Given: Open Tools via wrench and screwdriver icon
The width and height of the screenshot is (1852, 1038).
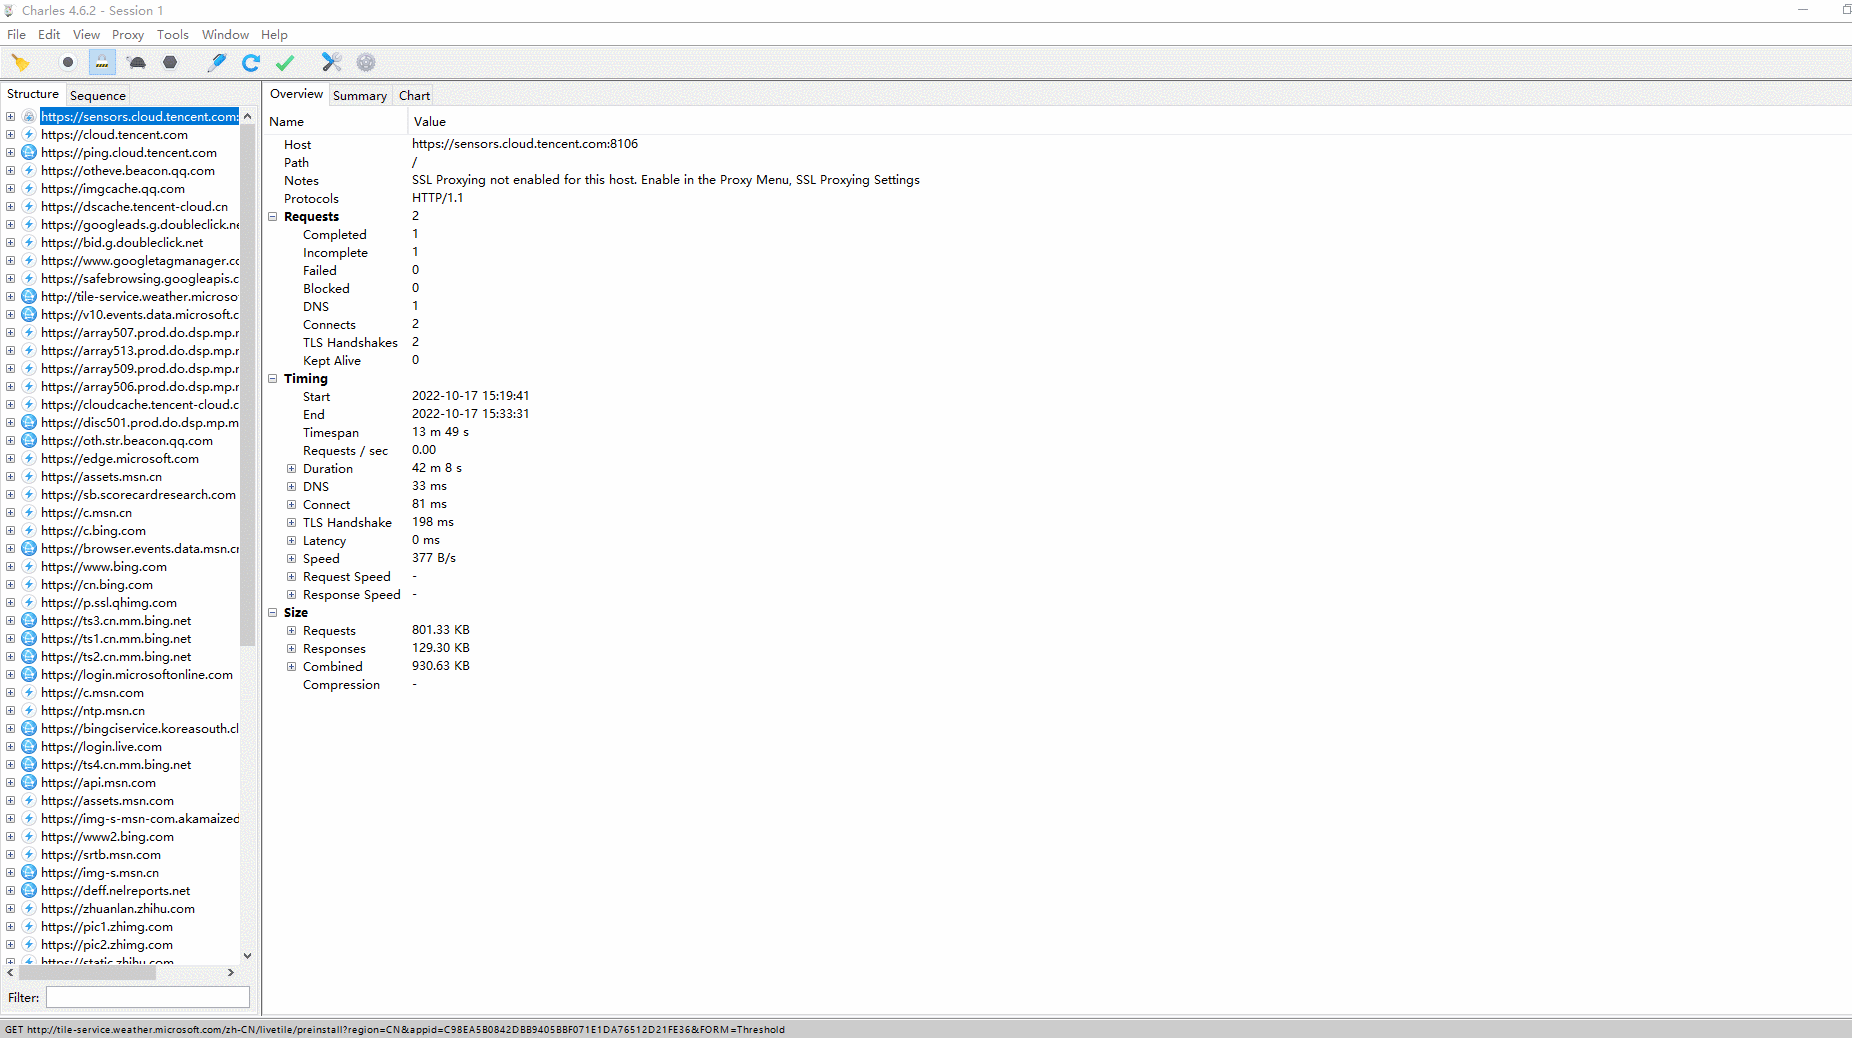Looking at the screenshot, I should click(331, 63).
